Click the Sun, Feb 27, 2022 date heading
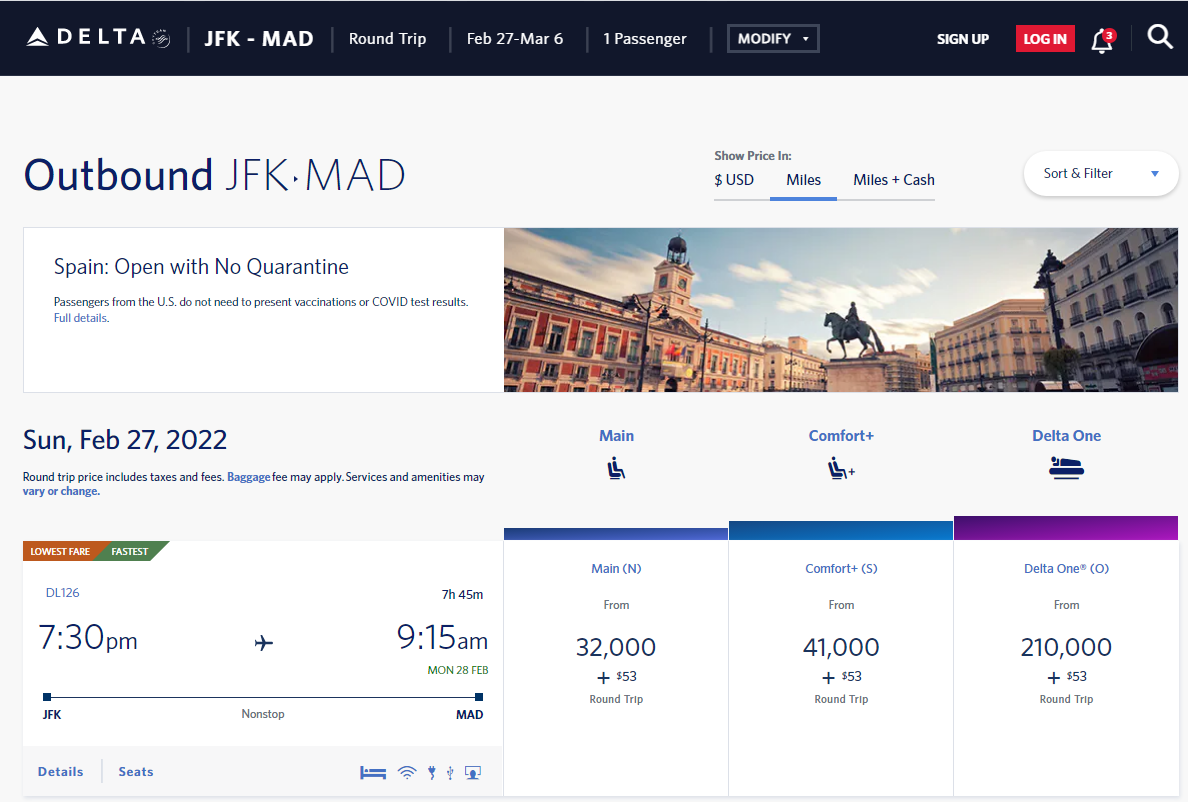 (x=125, y=440)
